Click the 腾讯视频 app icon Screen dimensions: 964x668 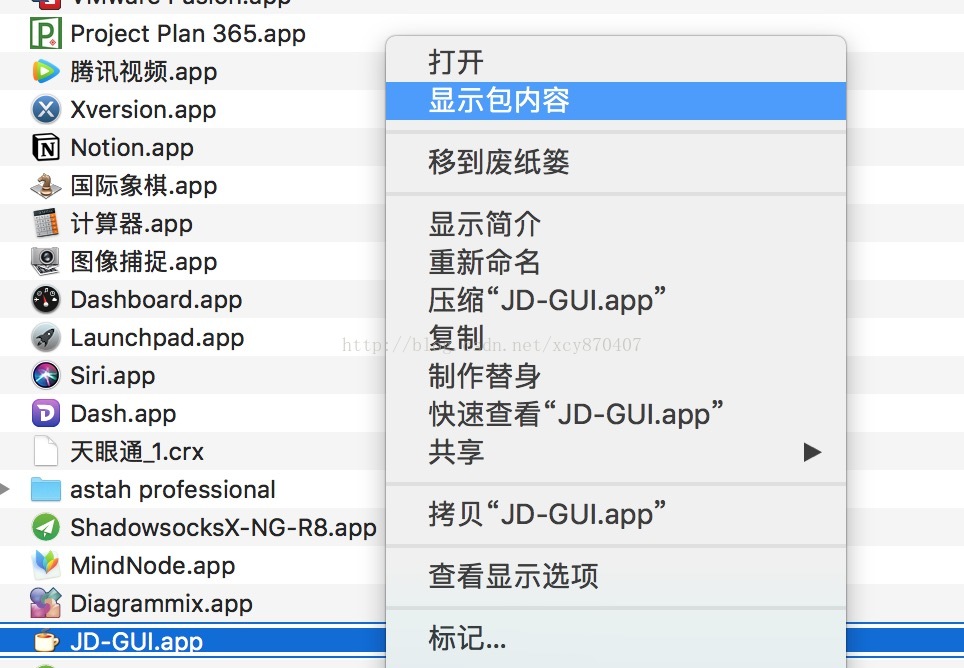click(45, 71)
